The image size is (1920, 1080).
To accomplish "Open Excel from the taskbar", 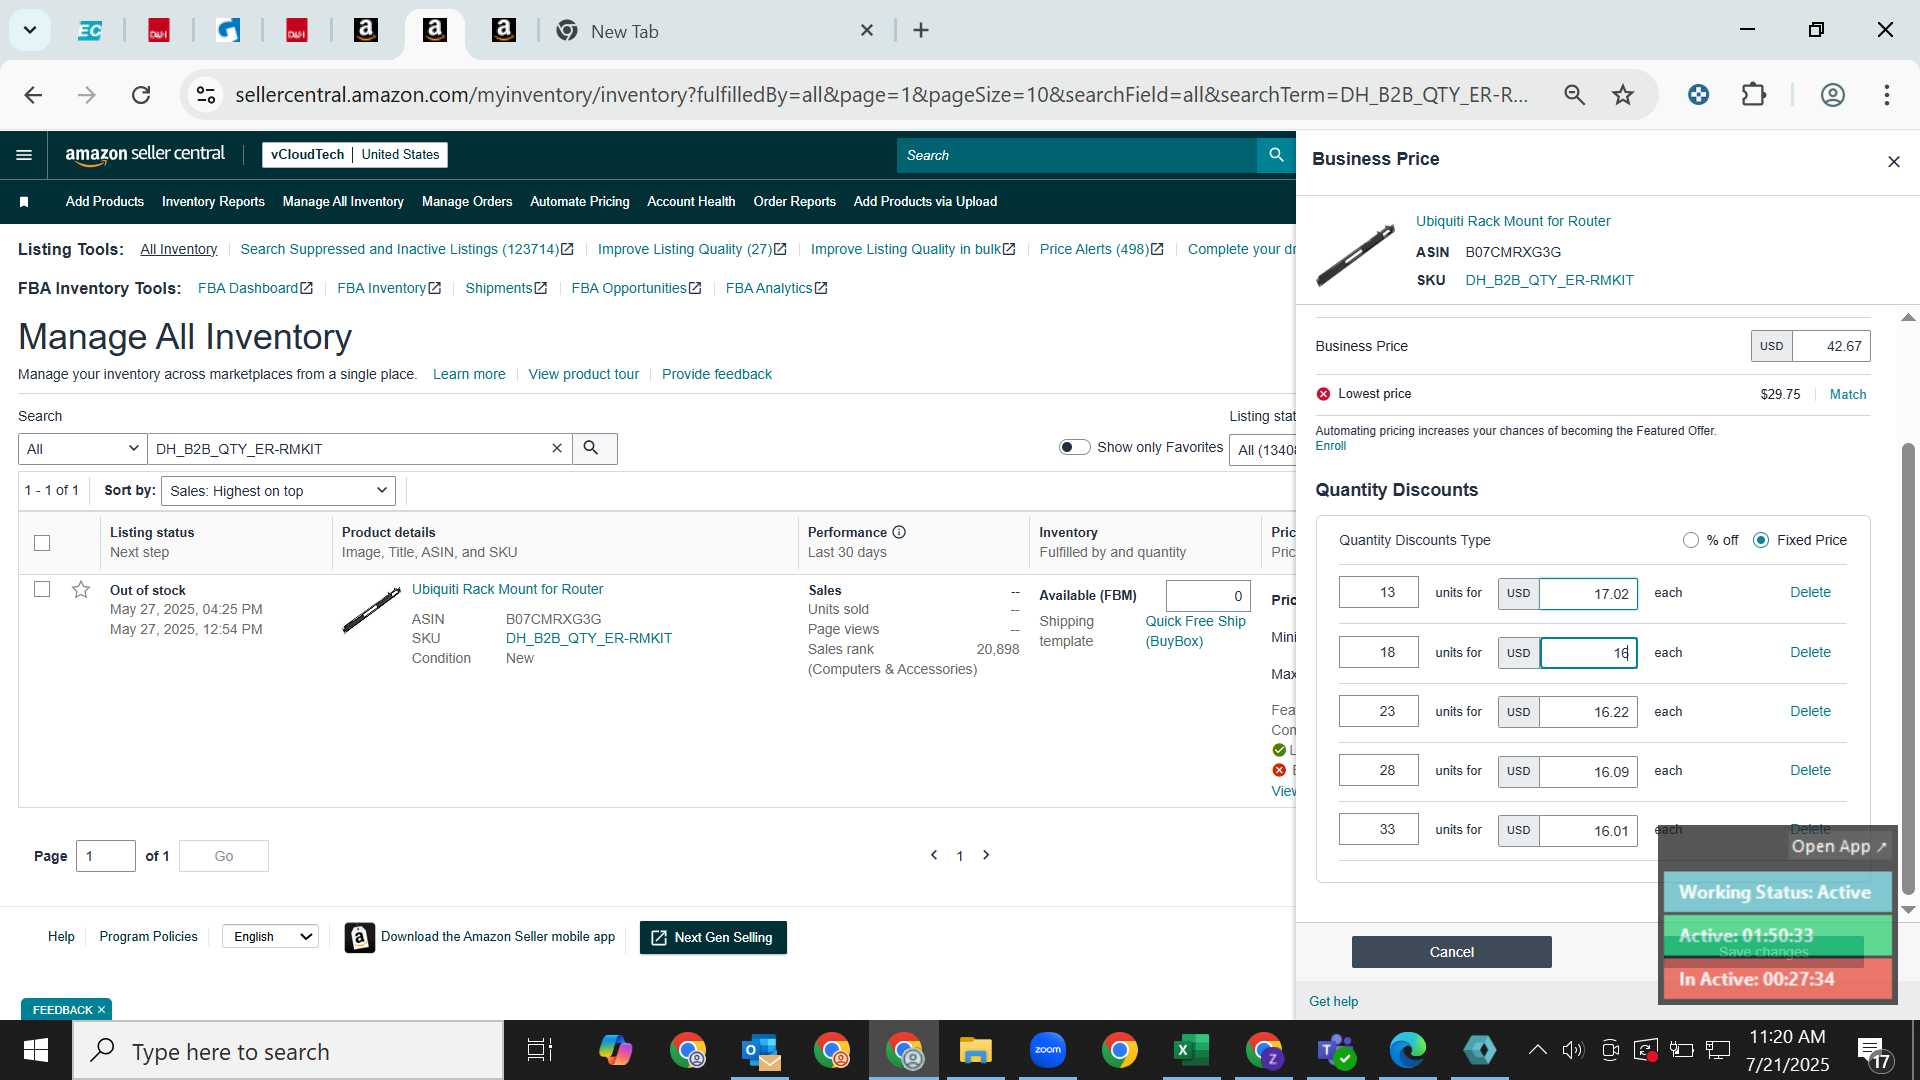I will (1191, 1050).
